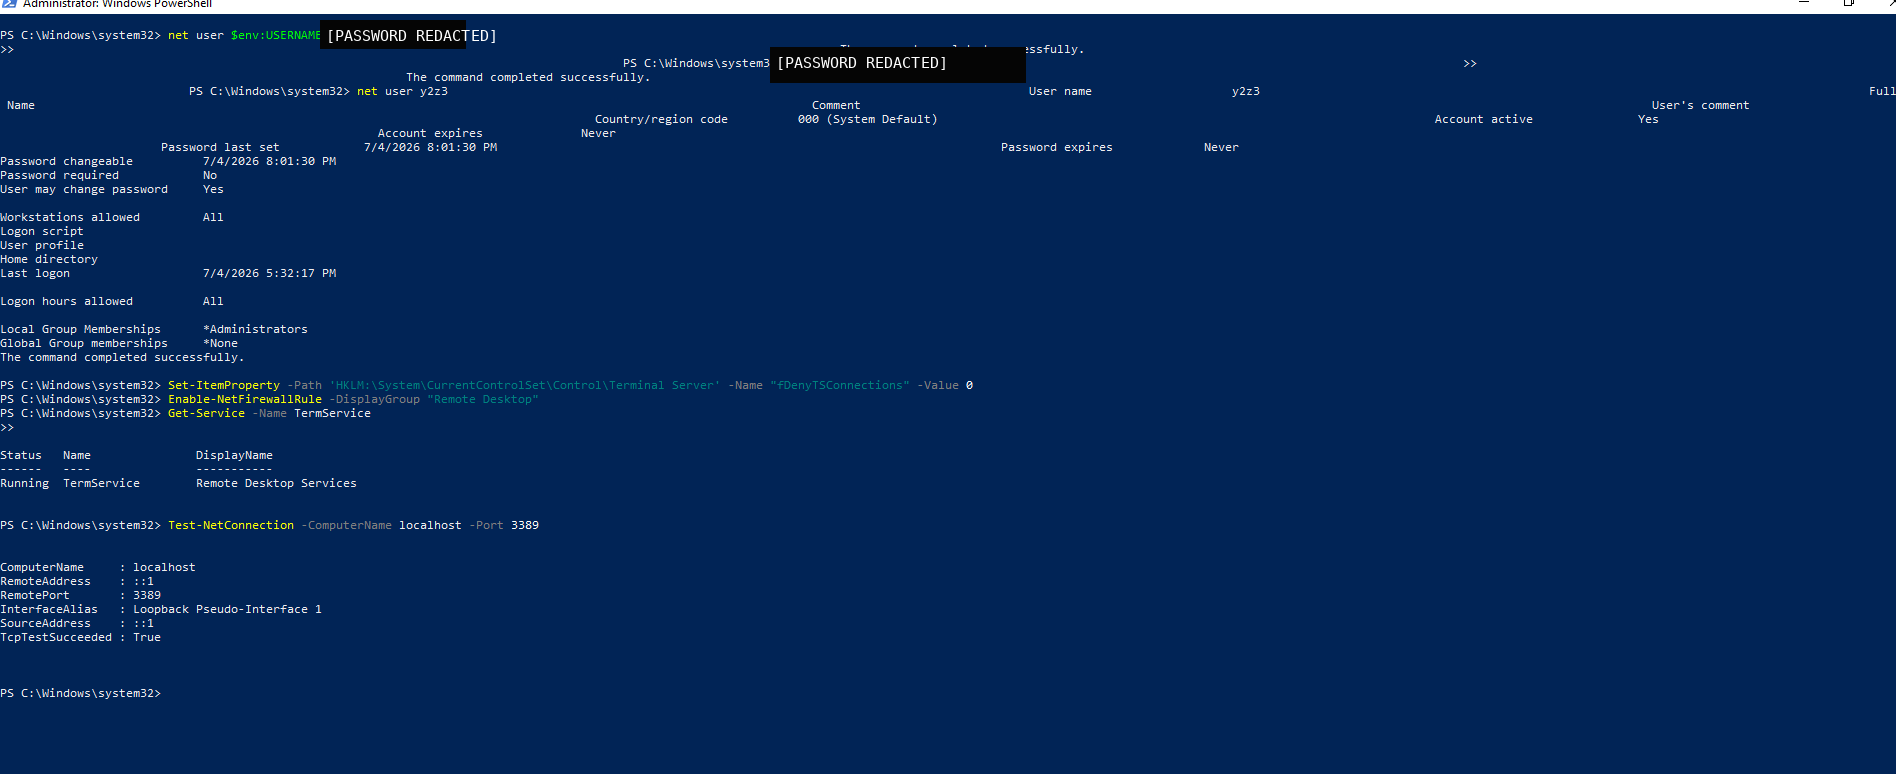
Task: Select 'Yes' beside User may change password
Action: pos(213,189)
